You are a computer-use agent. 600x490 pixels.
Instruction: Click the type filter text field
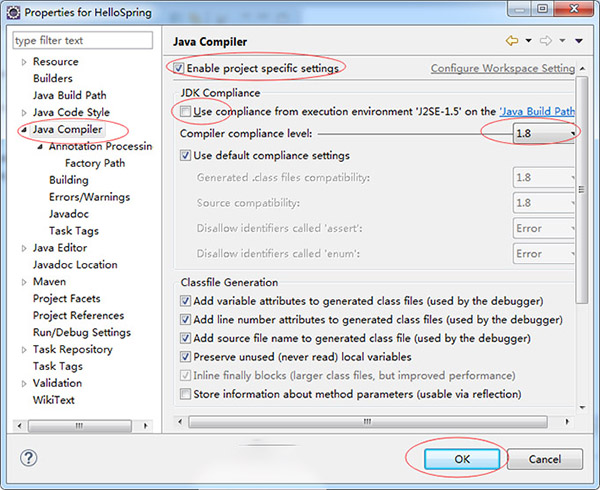pos(83,41)
